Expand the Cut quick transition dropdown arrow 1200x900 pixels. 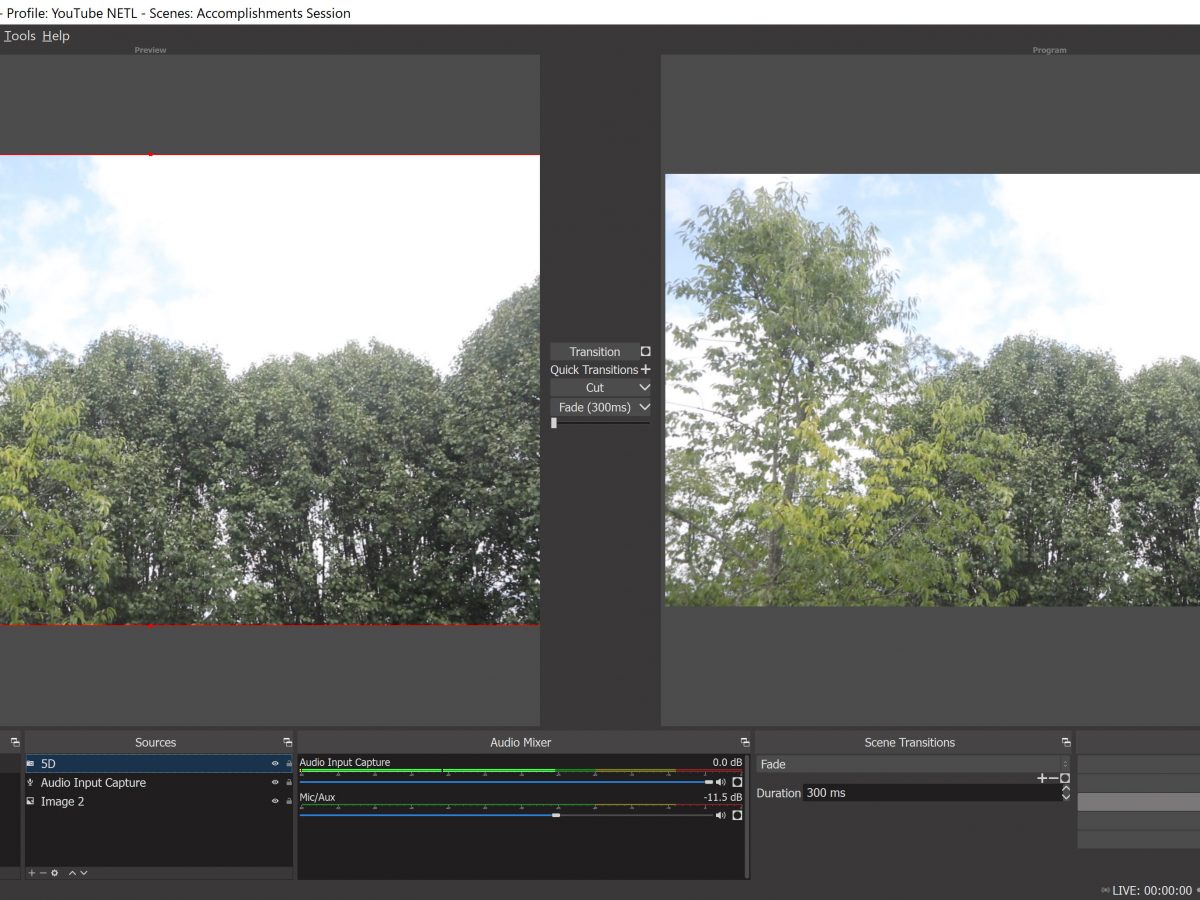coord(644,388)
